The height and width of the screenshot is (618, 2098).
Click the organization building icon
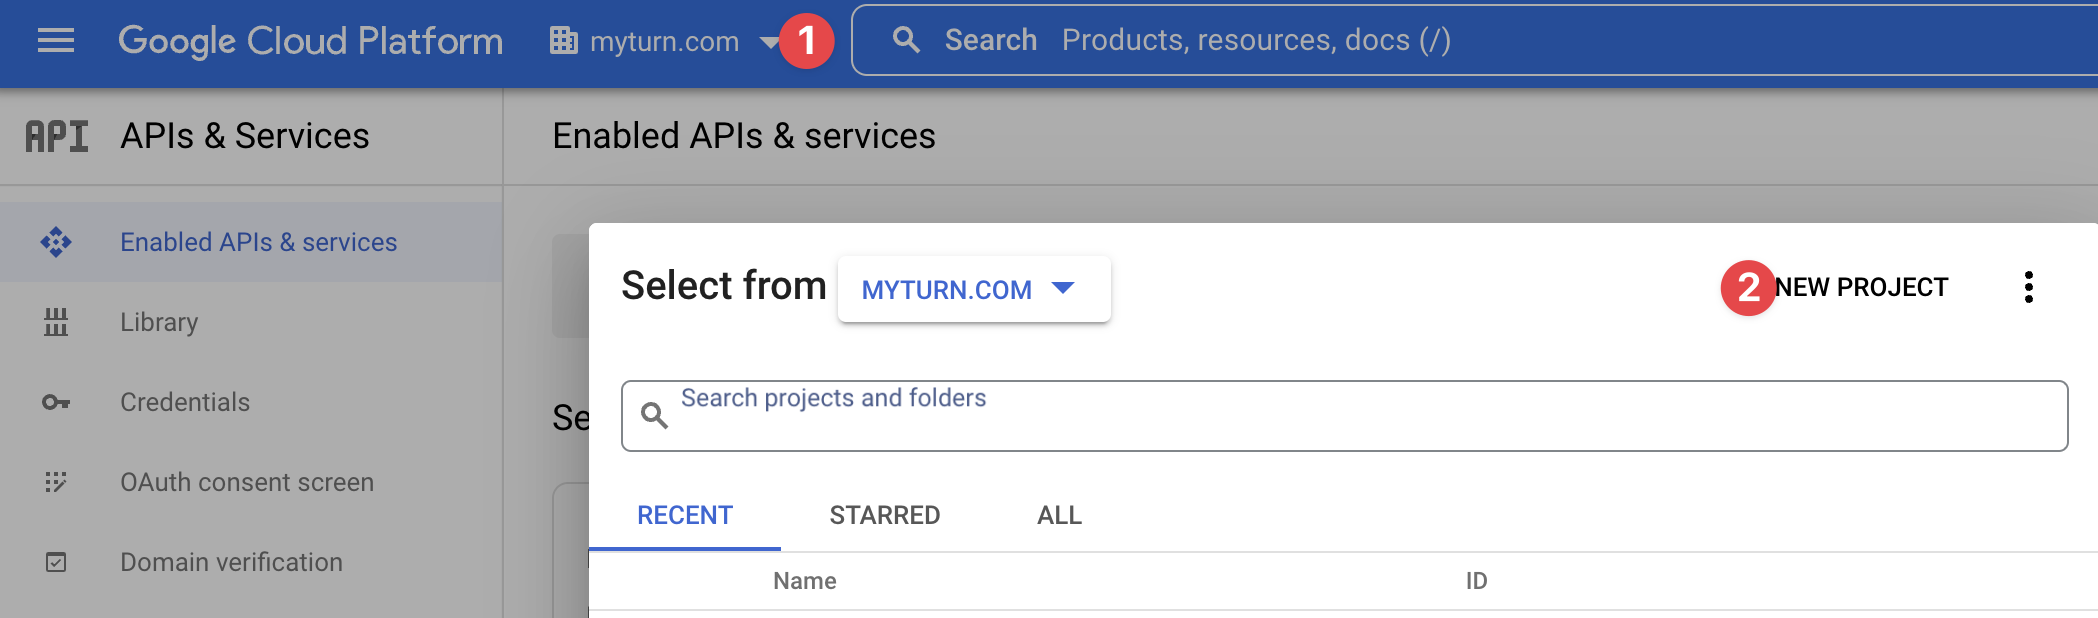pos(564,41)
